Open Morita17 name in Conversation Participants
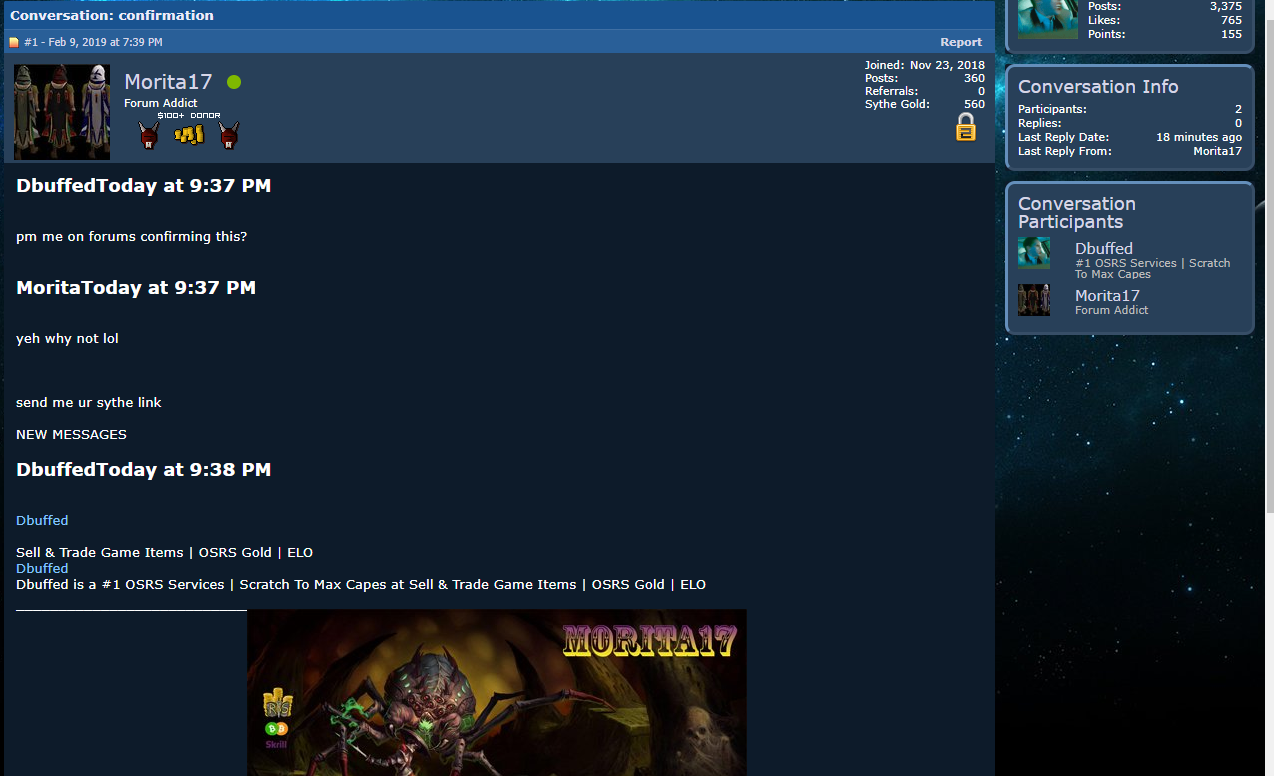 [1107, 295]
